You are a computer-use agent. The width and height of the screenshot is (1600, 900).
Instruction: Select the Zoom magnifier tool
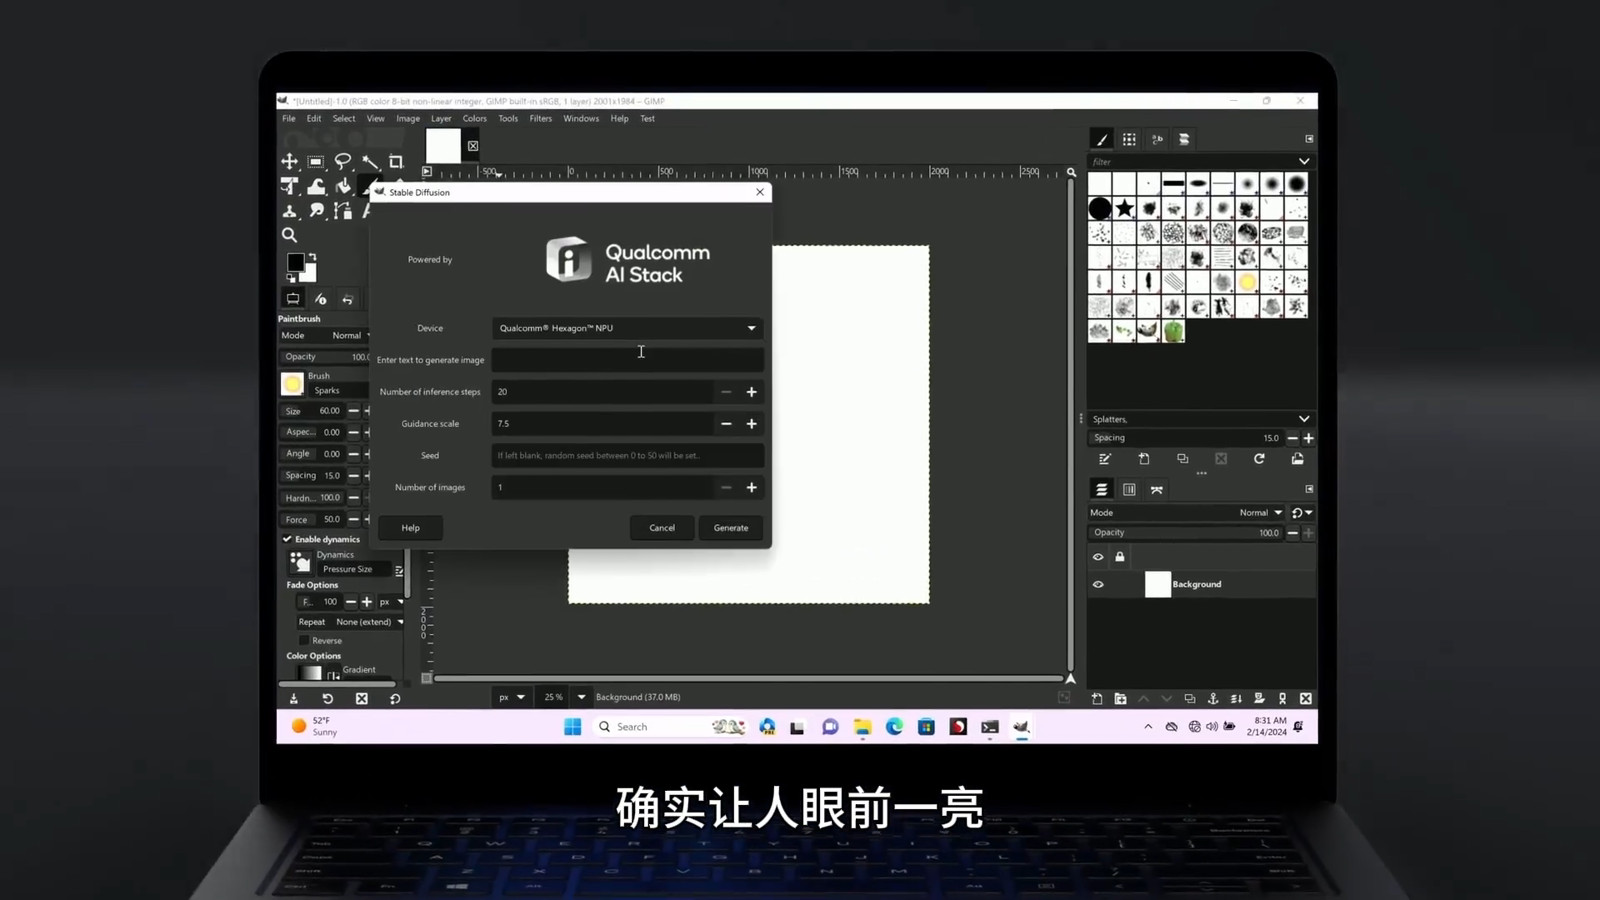pyautogui.click(x=289, y=235)
